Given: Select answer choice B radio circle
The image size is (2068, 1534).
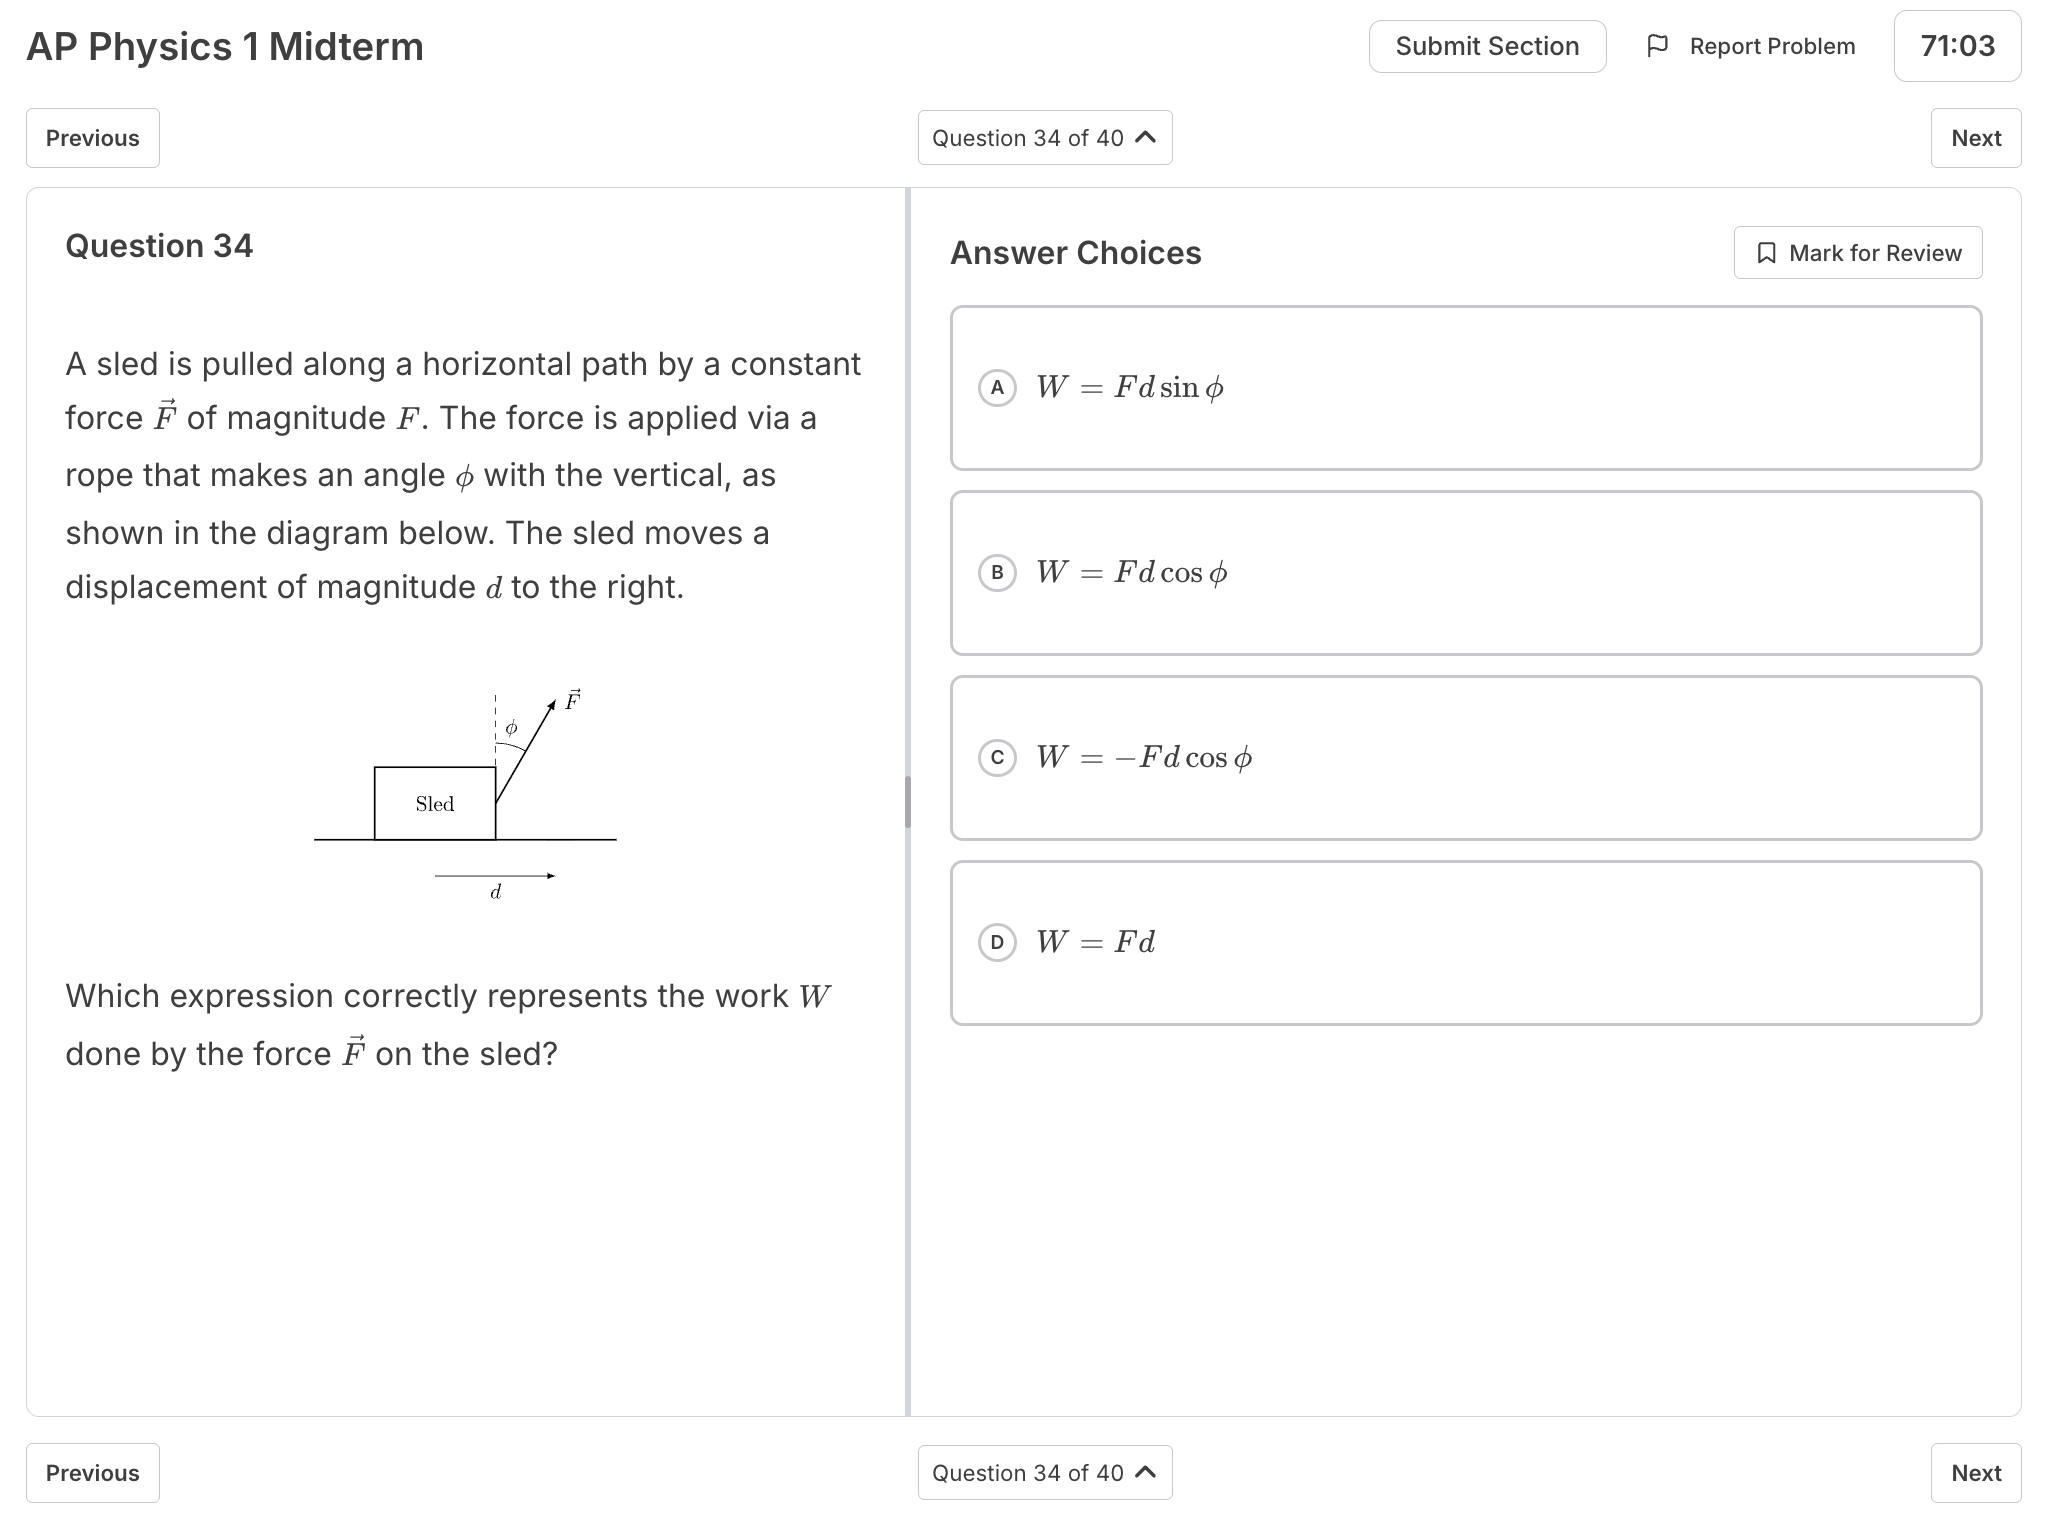Looking at the screenshot, I should 997,573.
